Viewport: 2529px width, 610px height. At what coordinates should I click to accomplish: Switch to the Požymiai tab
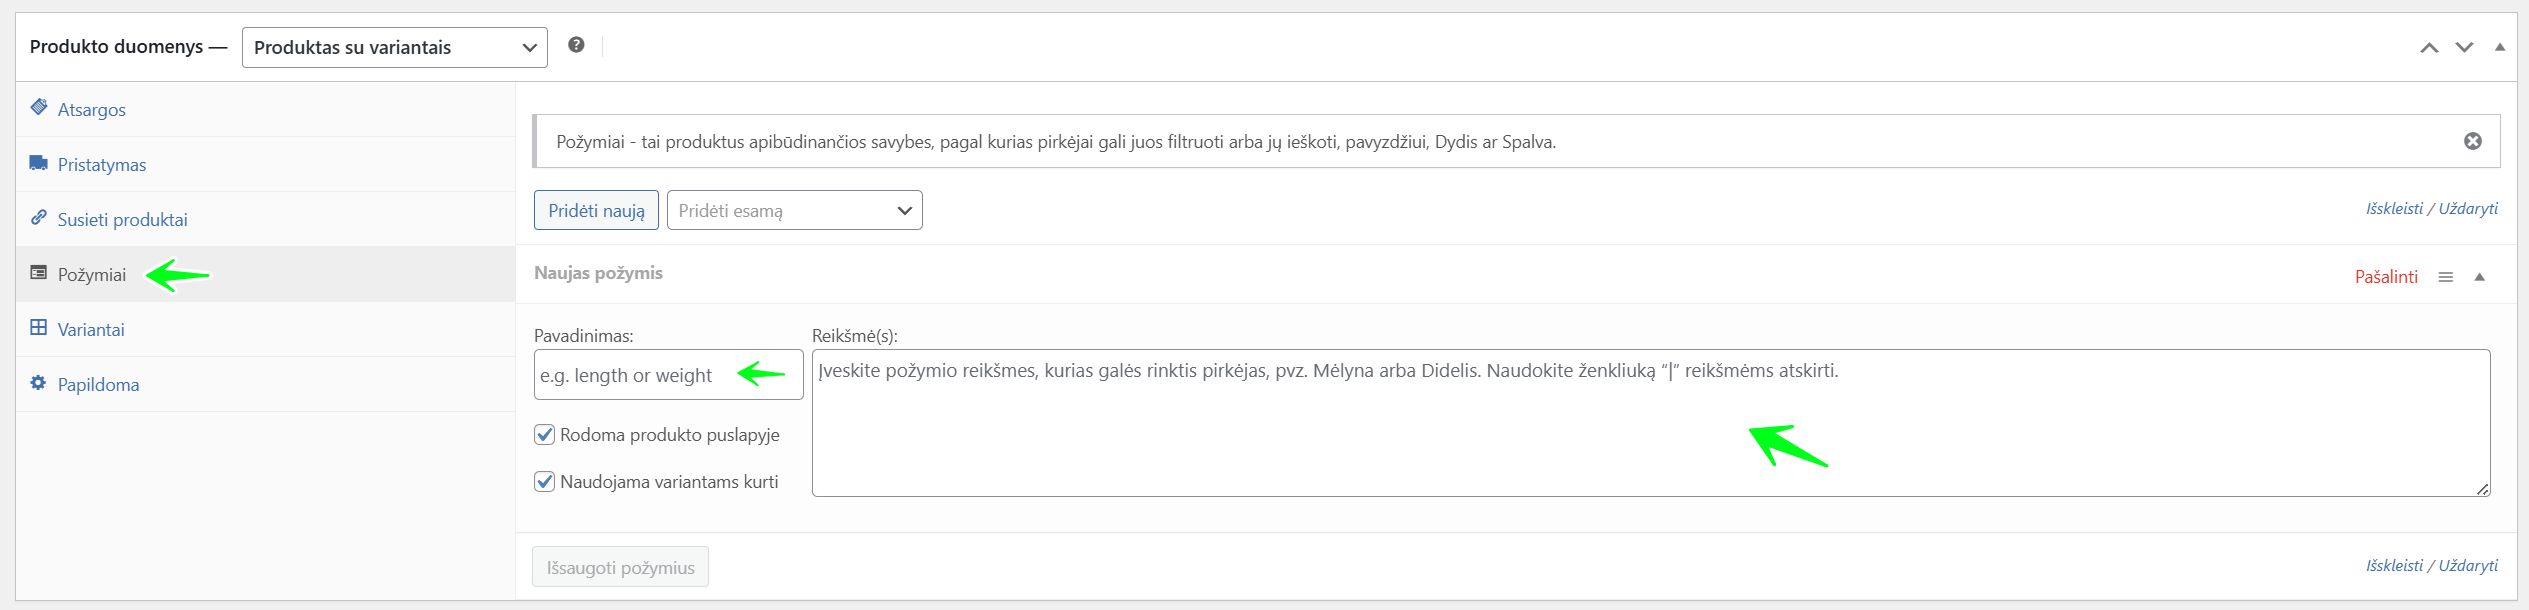92,274
